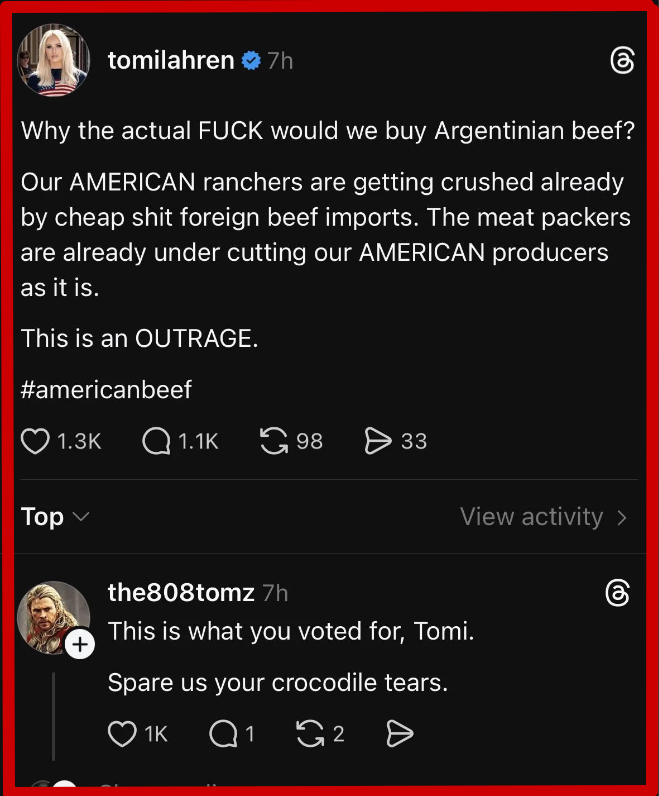Click the Threads logo on tomilahren's post
The height and width of the screenshot is (796, 659).
point(621,61)
